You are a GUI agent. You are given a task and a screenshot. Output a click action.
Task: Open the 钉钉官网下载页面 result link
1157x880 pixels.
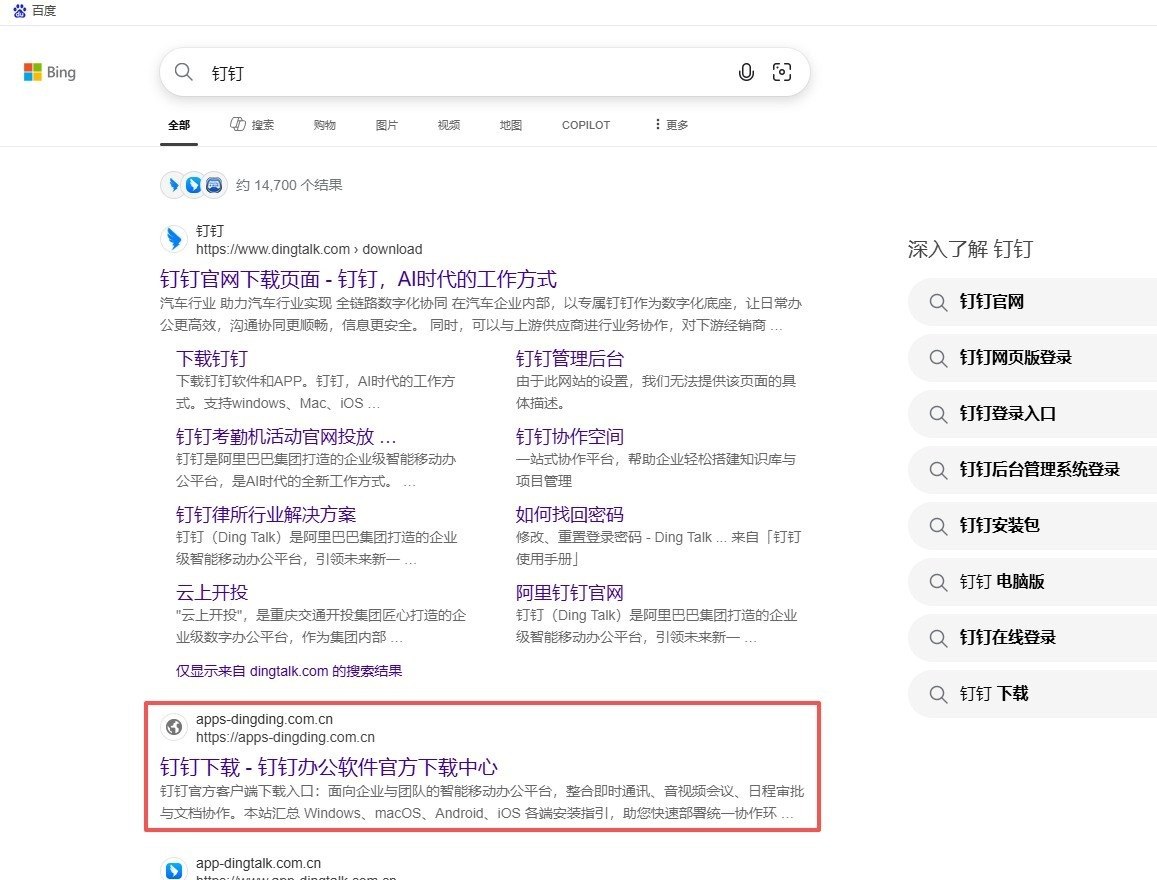click(x=358, y=279)
